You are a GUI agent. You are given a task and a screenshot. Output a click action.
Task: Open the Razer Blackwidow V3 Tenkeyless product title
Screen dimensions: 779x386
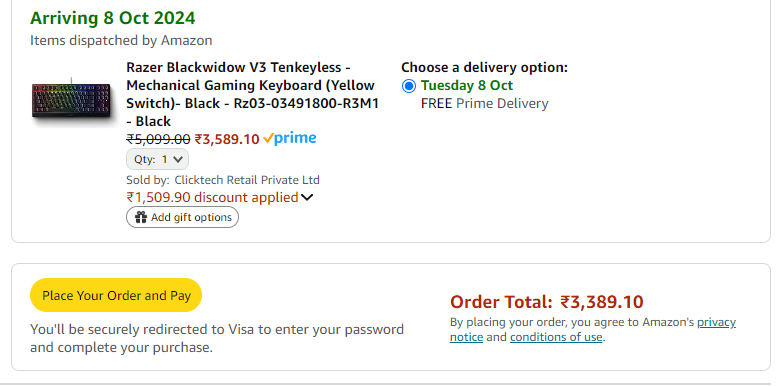(252, 94)
